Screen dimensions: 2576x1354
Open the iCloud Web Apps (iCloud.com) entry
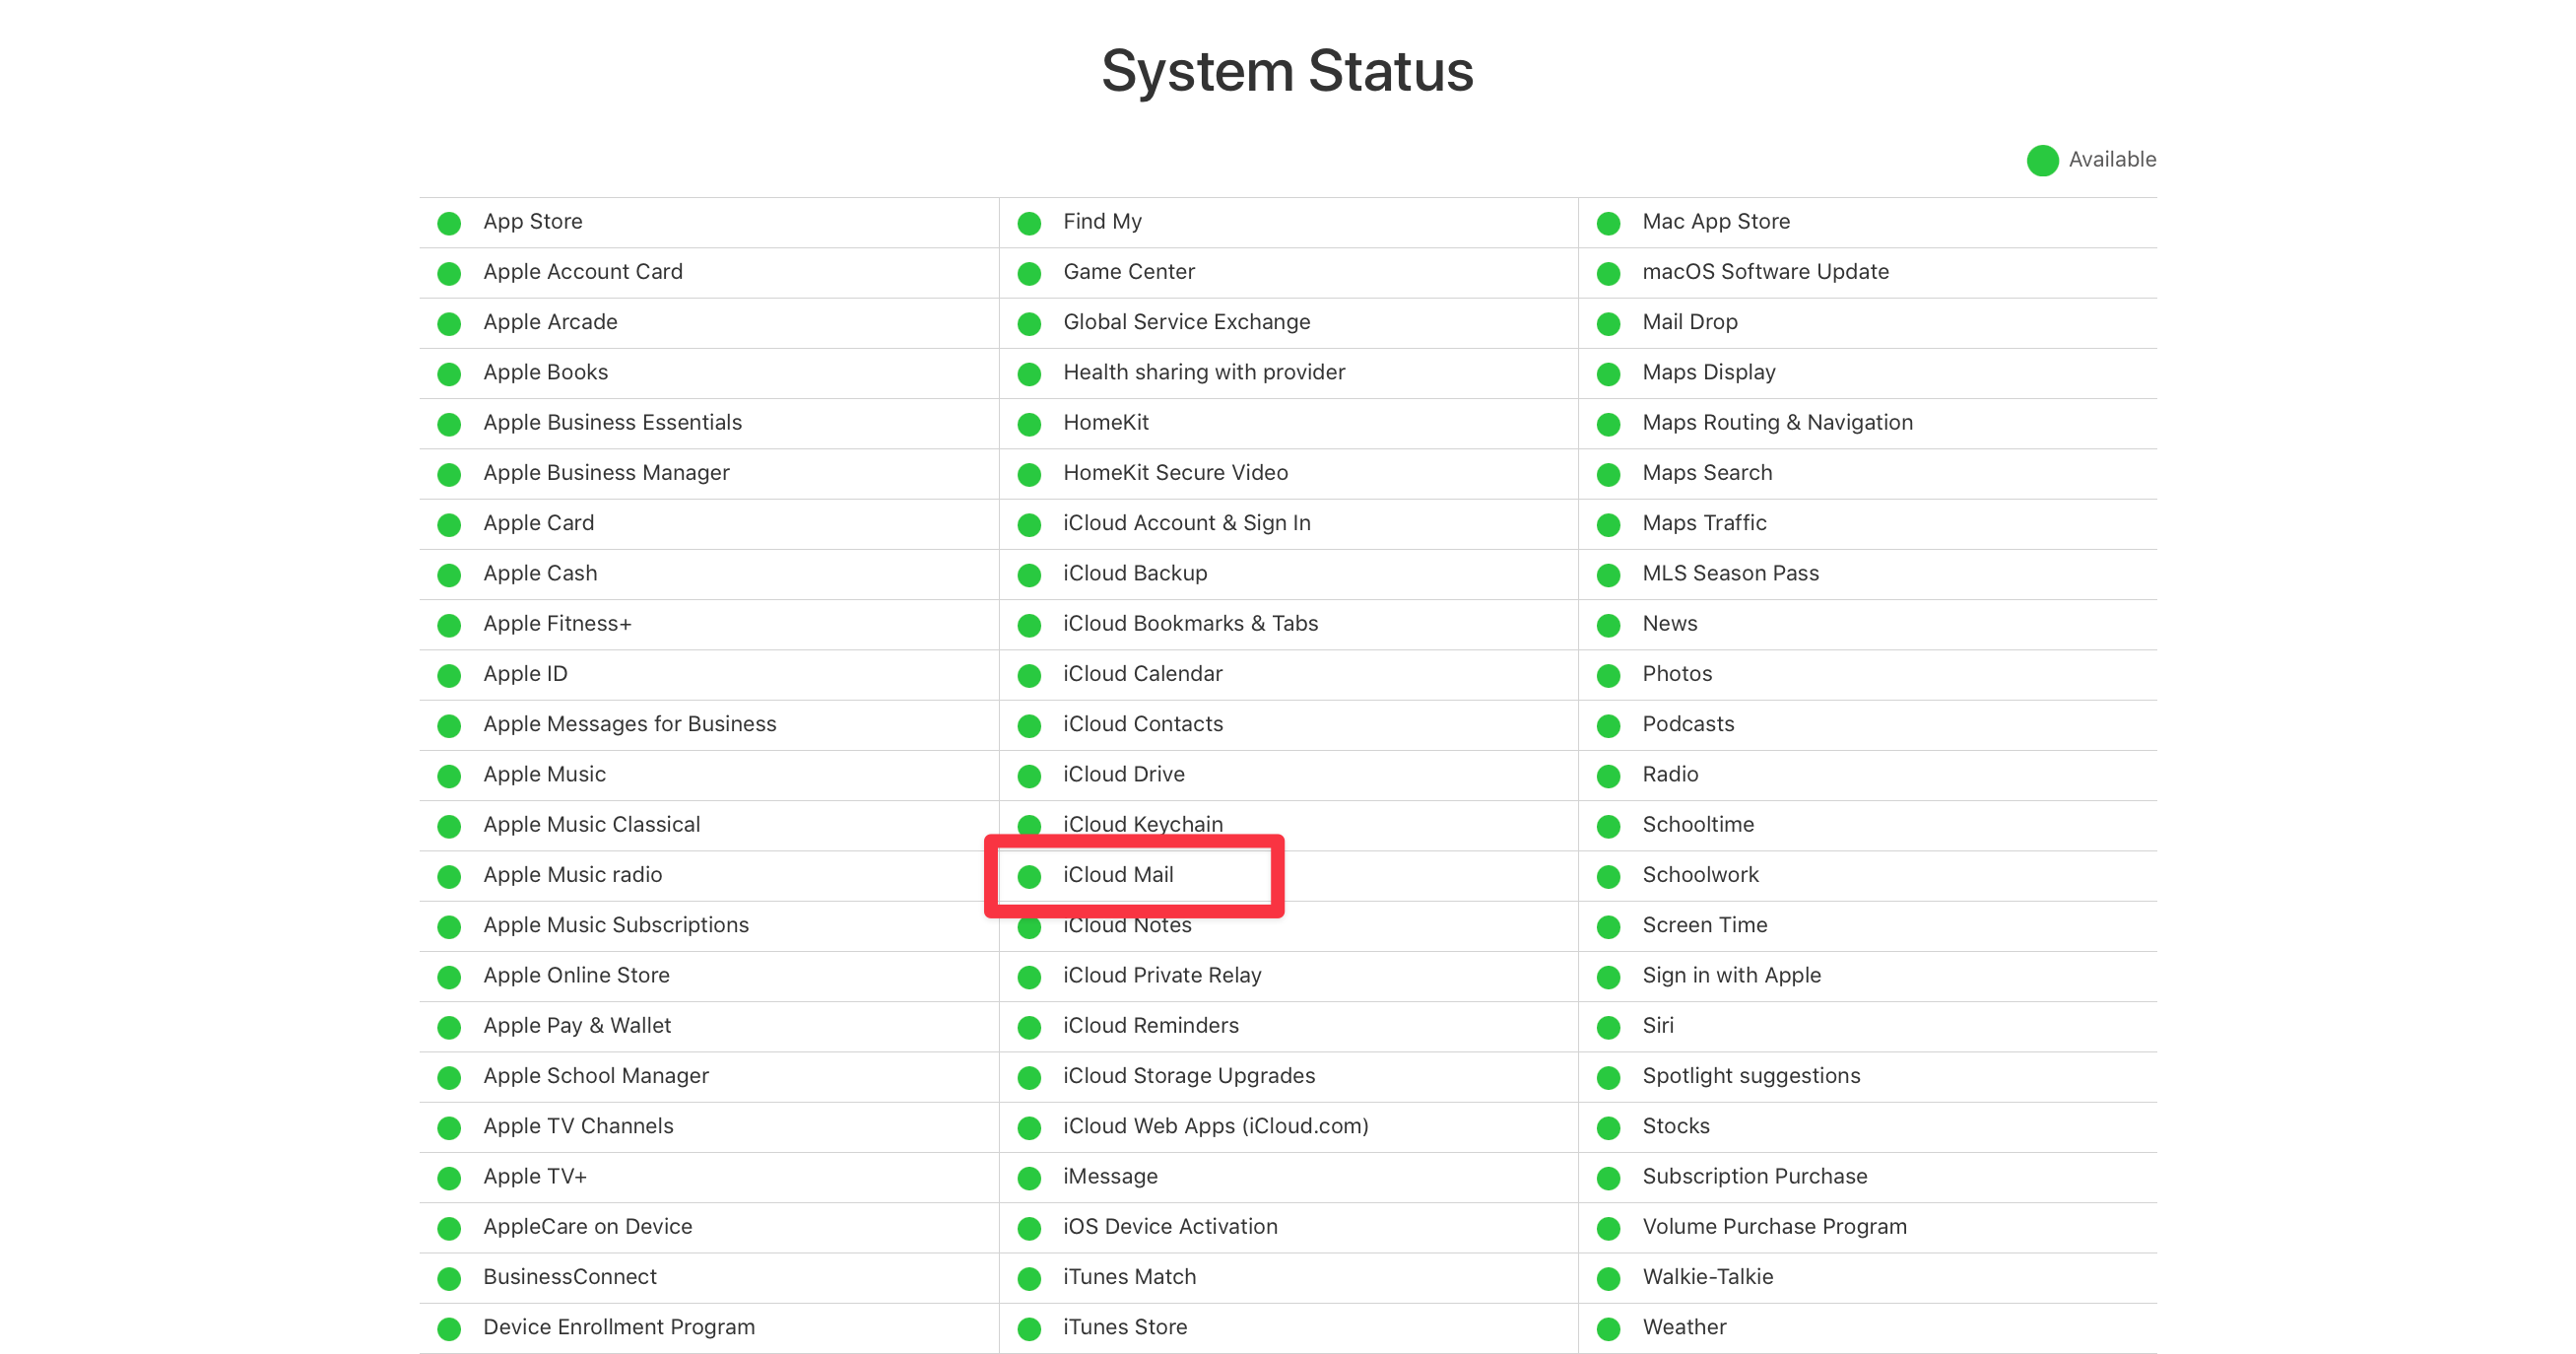click(1215, 1127)
